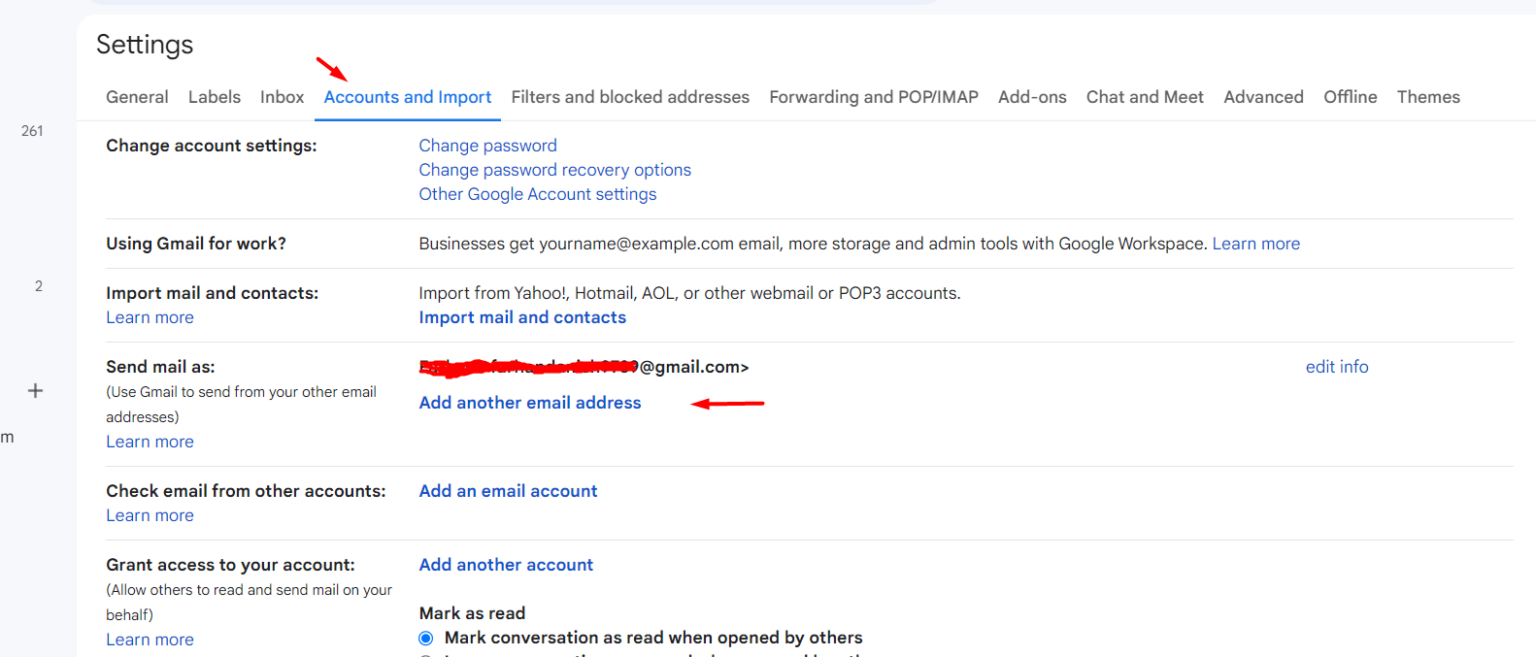The height and width of the screenshot is (657, 1536).
Task: Open the Chat and Meet tab
Action: point(1144,96)
